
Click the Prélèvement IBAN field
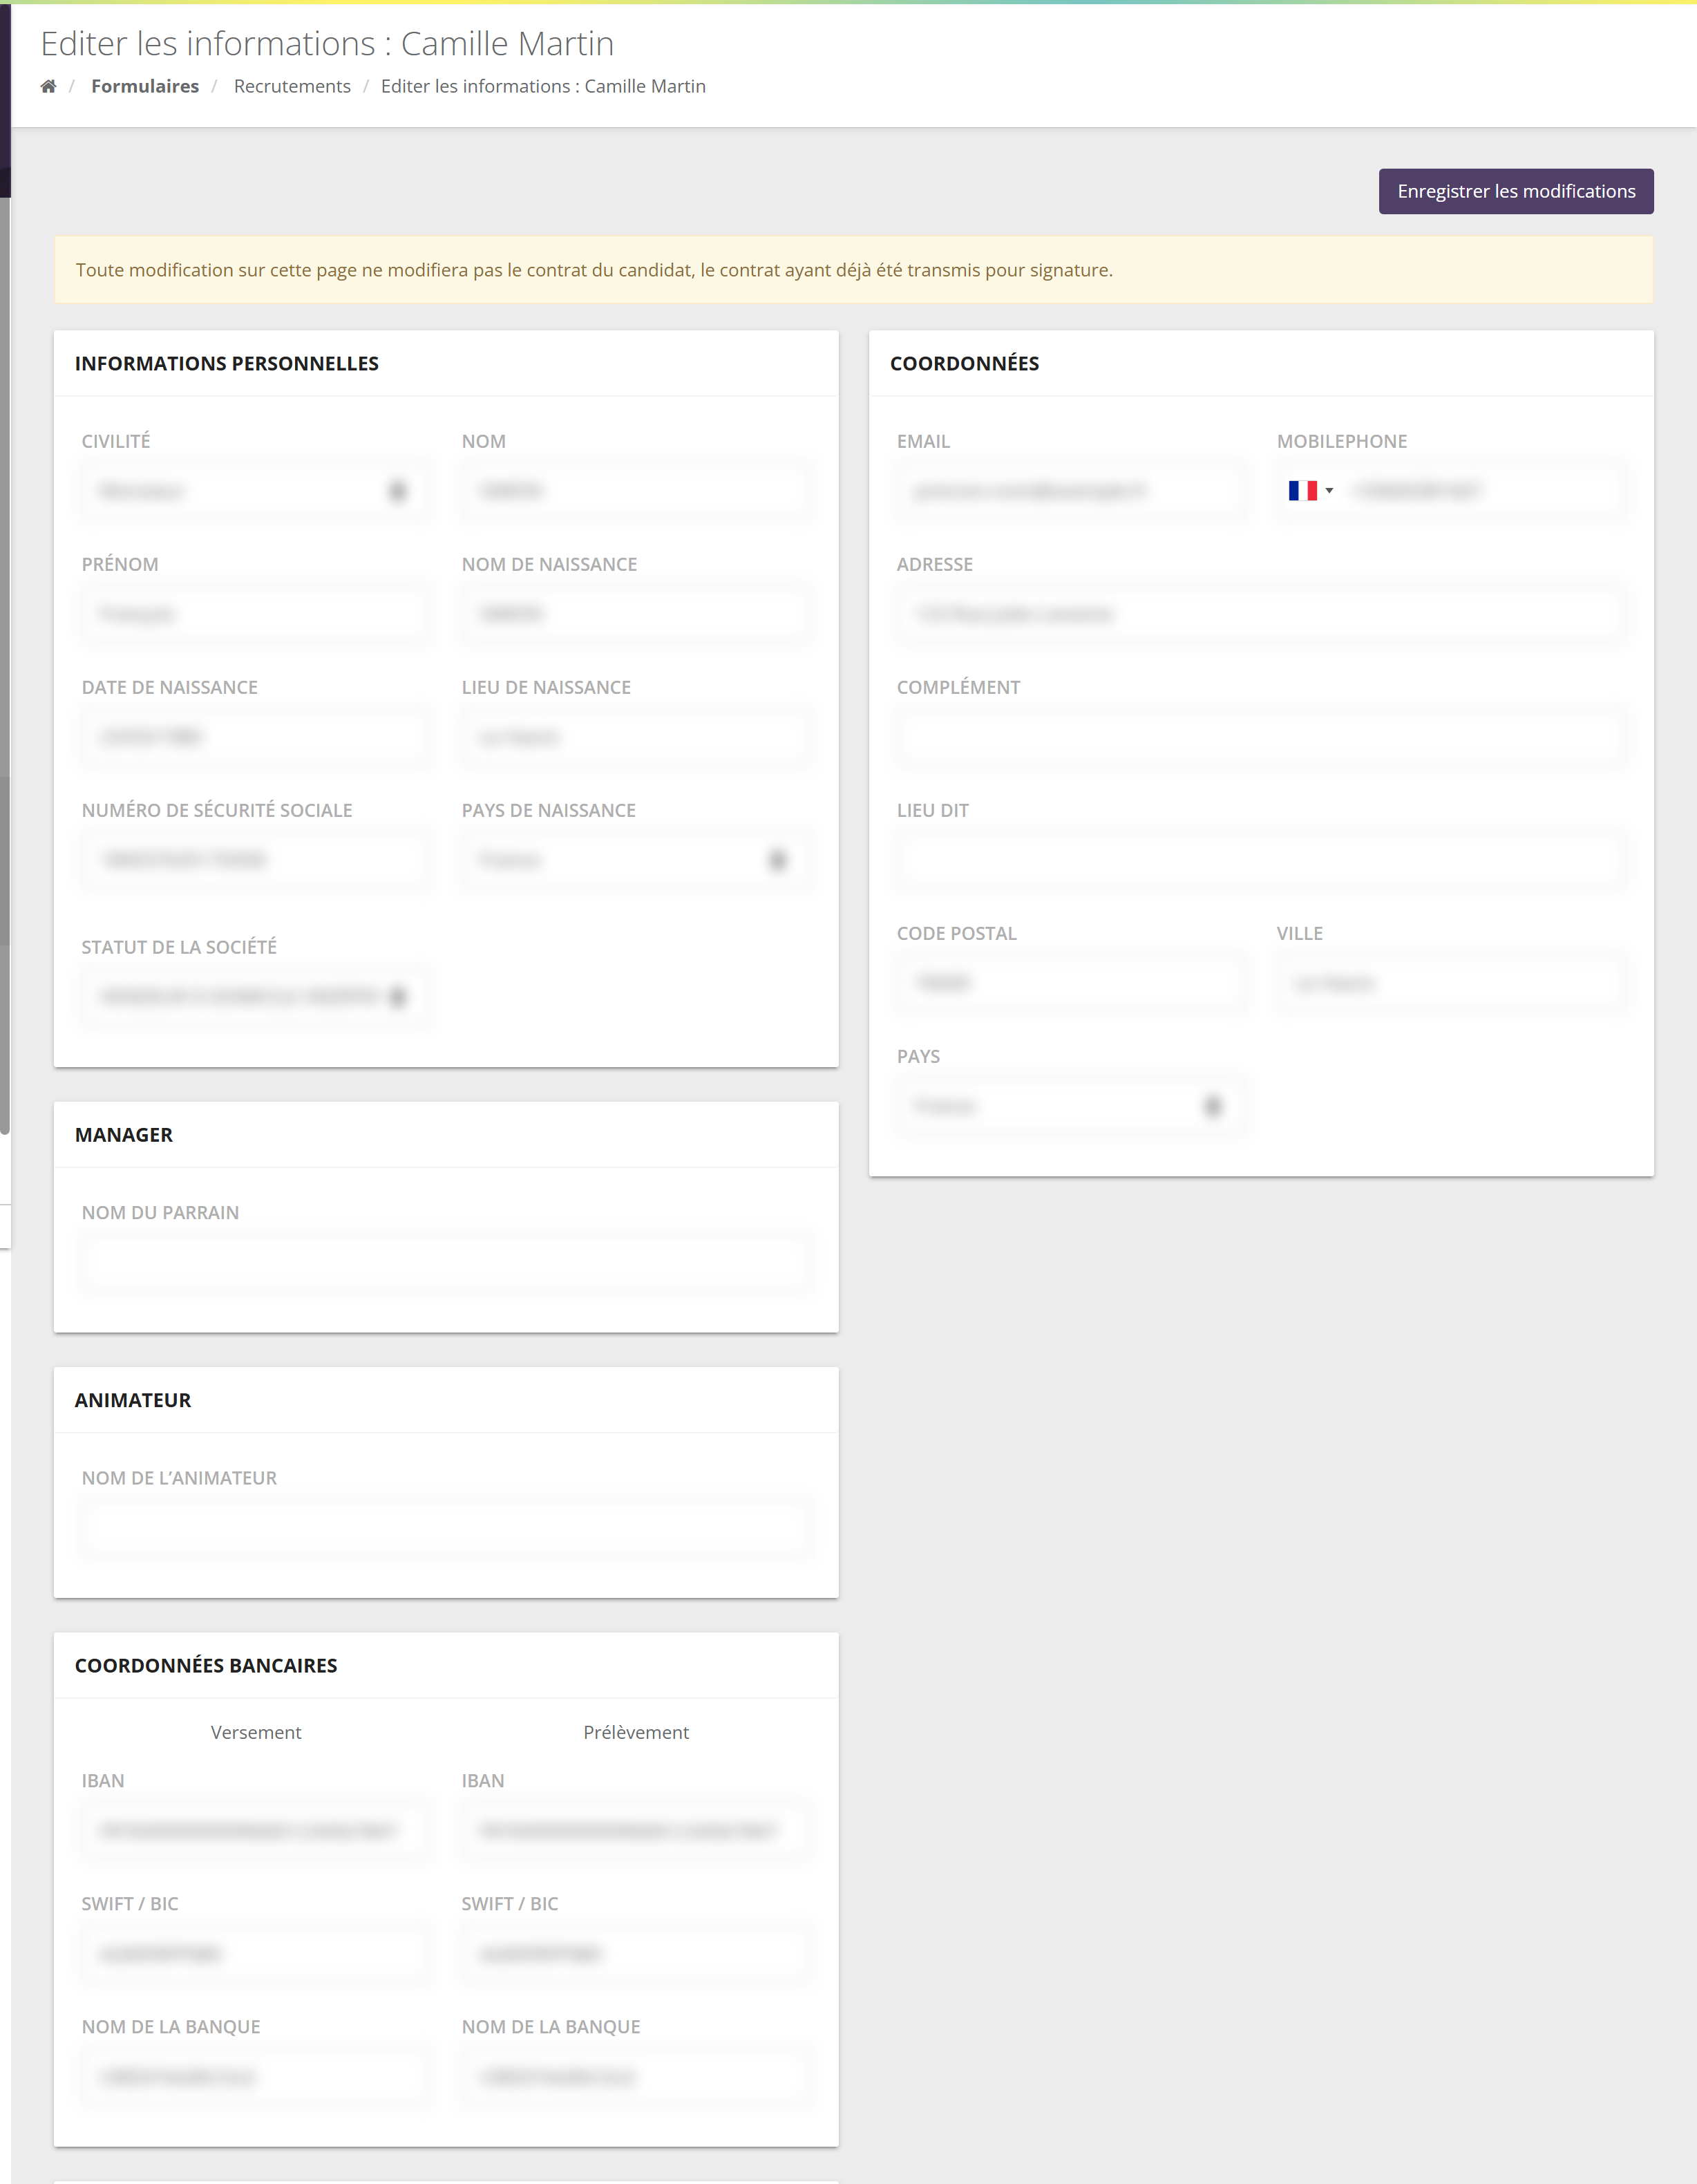click(636, 1830)
